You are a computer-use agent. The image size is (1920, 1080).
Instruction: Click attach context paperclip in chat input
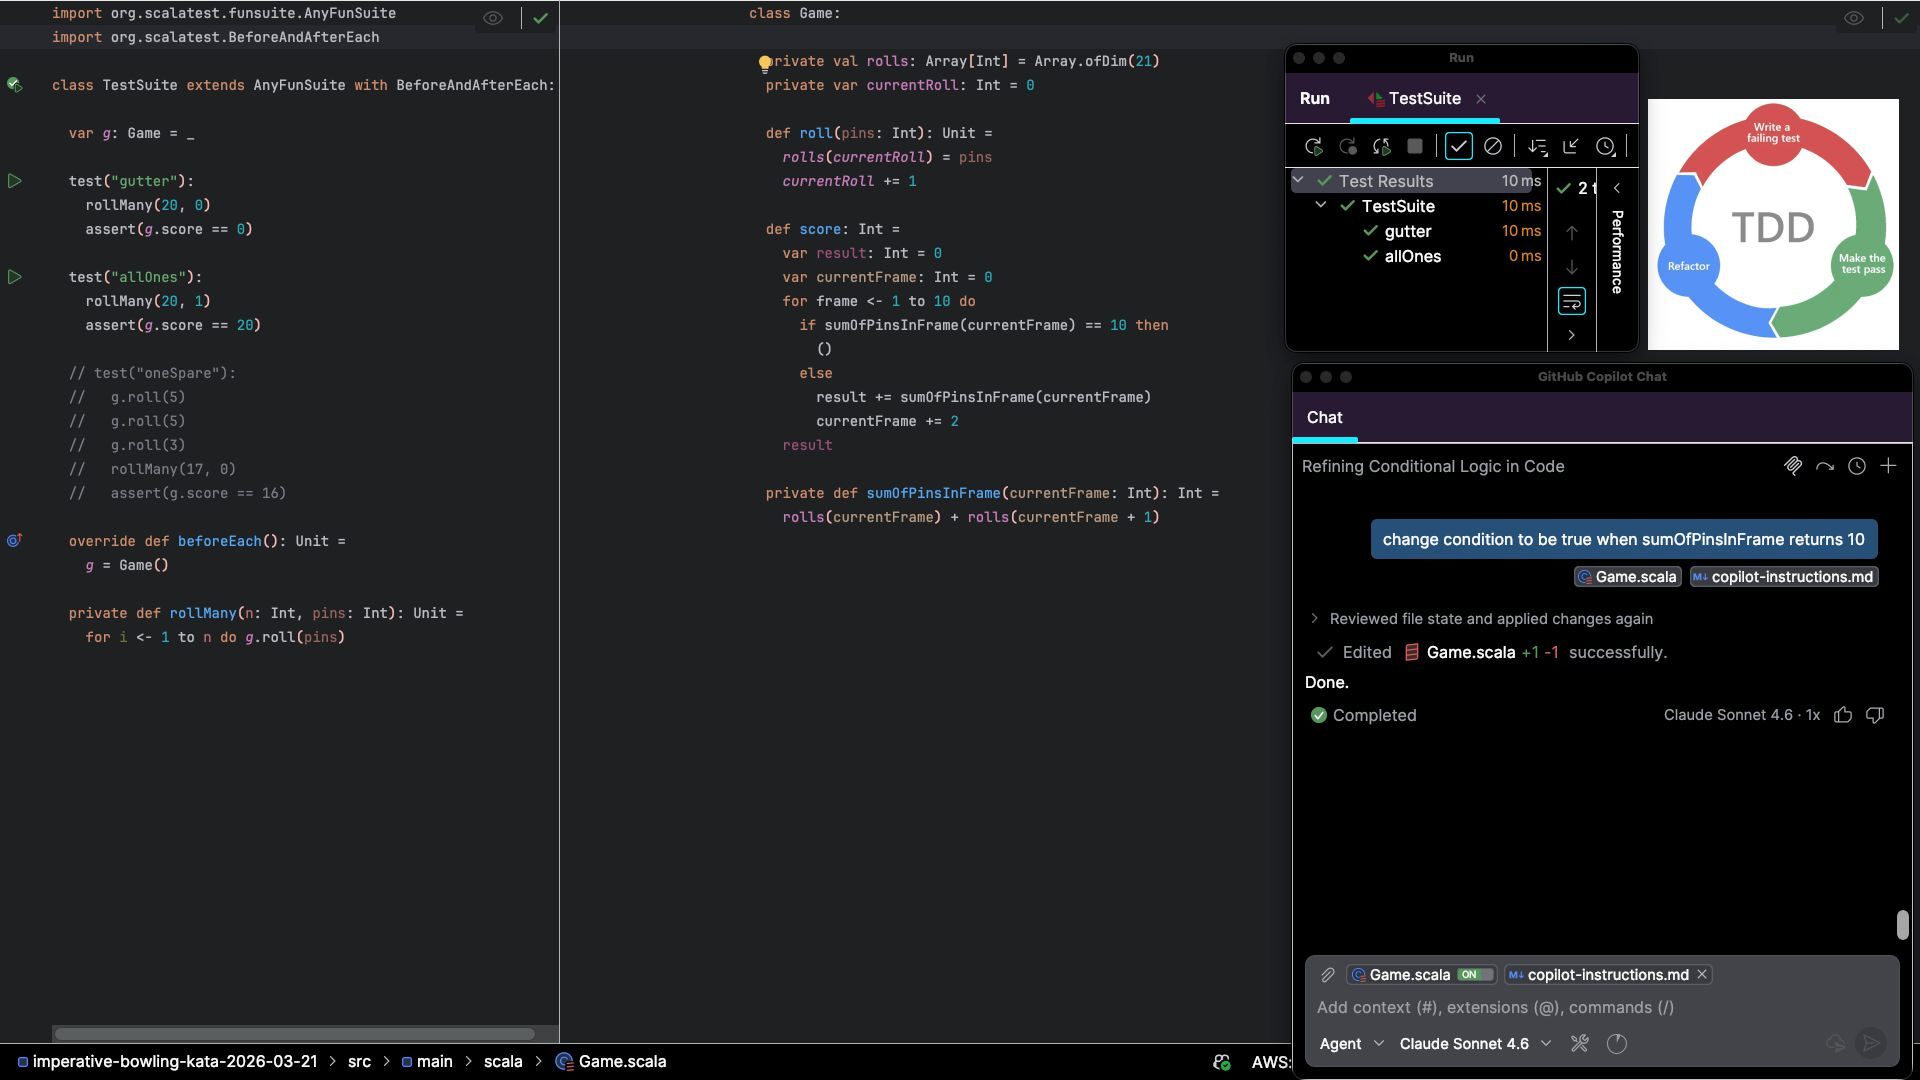1328,975
